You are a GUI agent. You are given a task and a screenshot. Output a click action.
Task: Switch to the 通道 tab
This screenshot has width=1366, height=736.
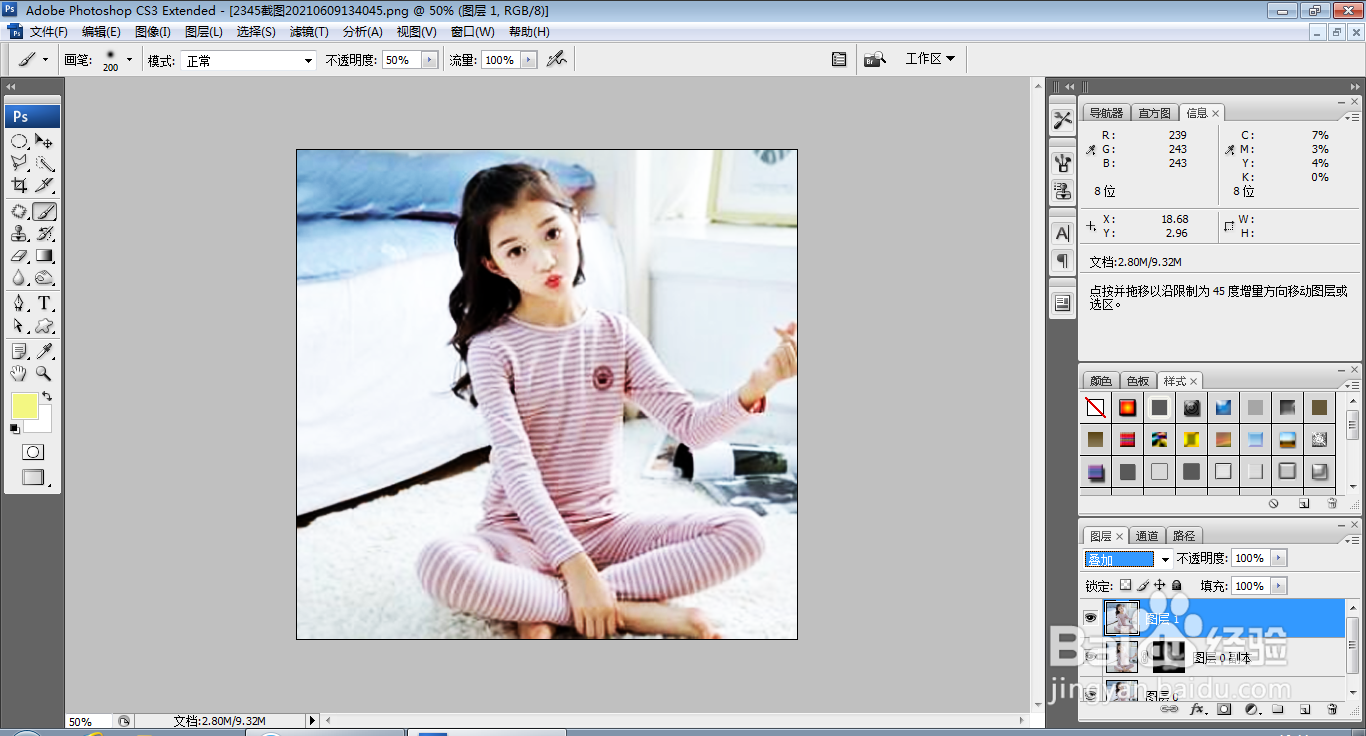tap(1147, 536)
